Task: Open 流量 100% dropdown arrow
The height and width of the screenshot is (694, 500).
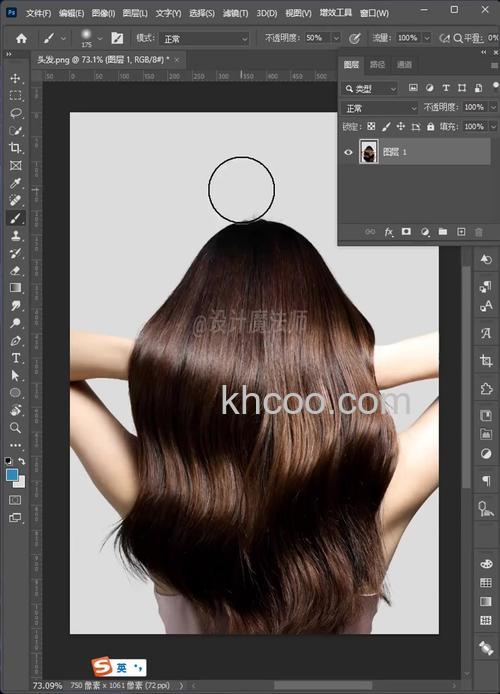Action: tap(427, 39)
